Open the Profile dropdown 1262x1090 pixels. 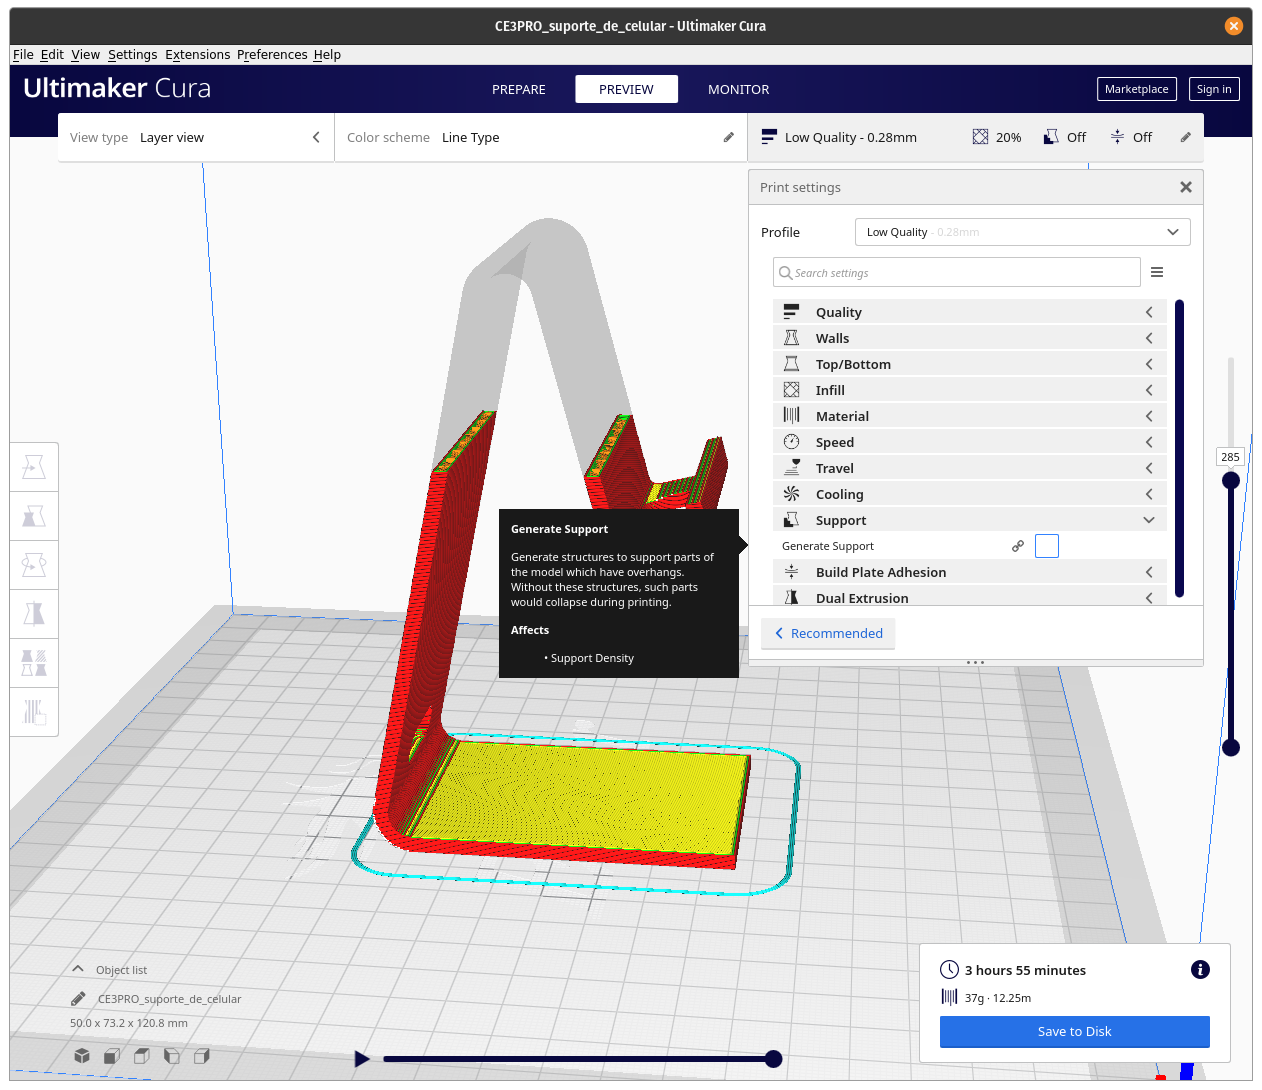[1022, 232]
